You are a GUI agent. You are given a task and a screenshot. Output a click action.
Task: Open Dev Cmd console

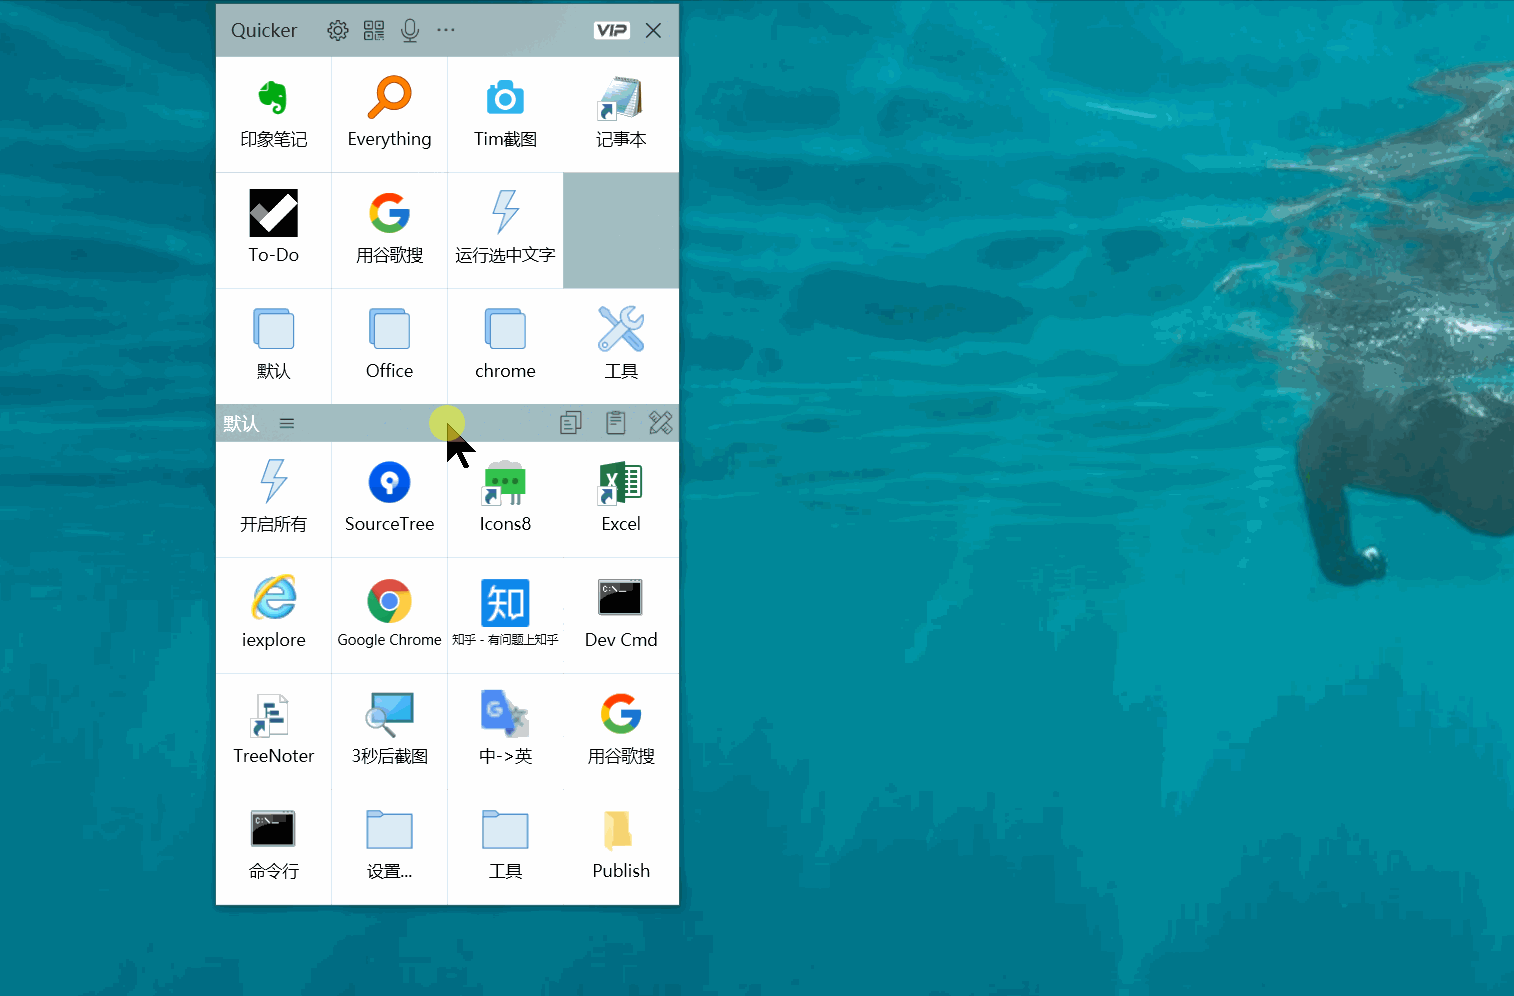[x=621, y=615]
